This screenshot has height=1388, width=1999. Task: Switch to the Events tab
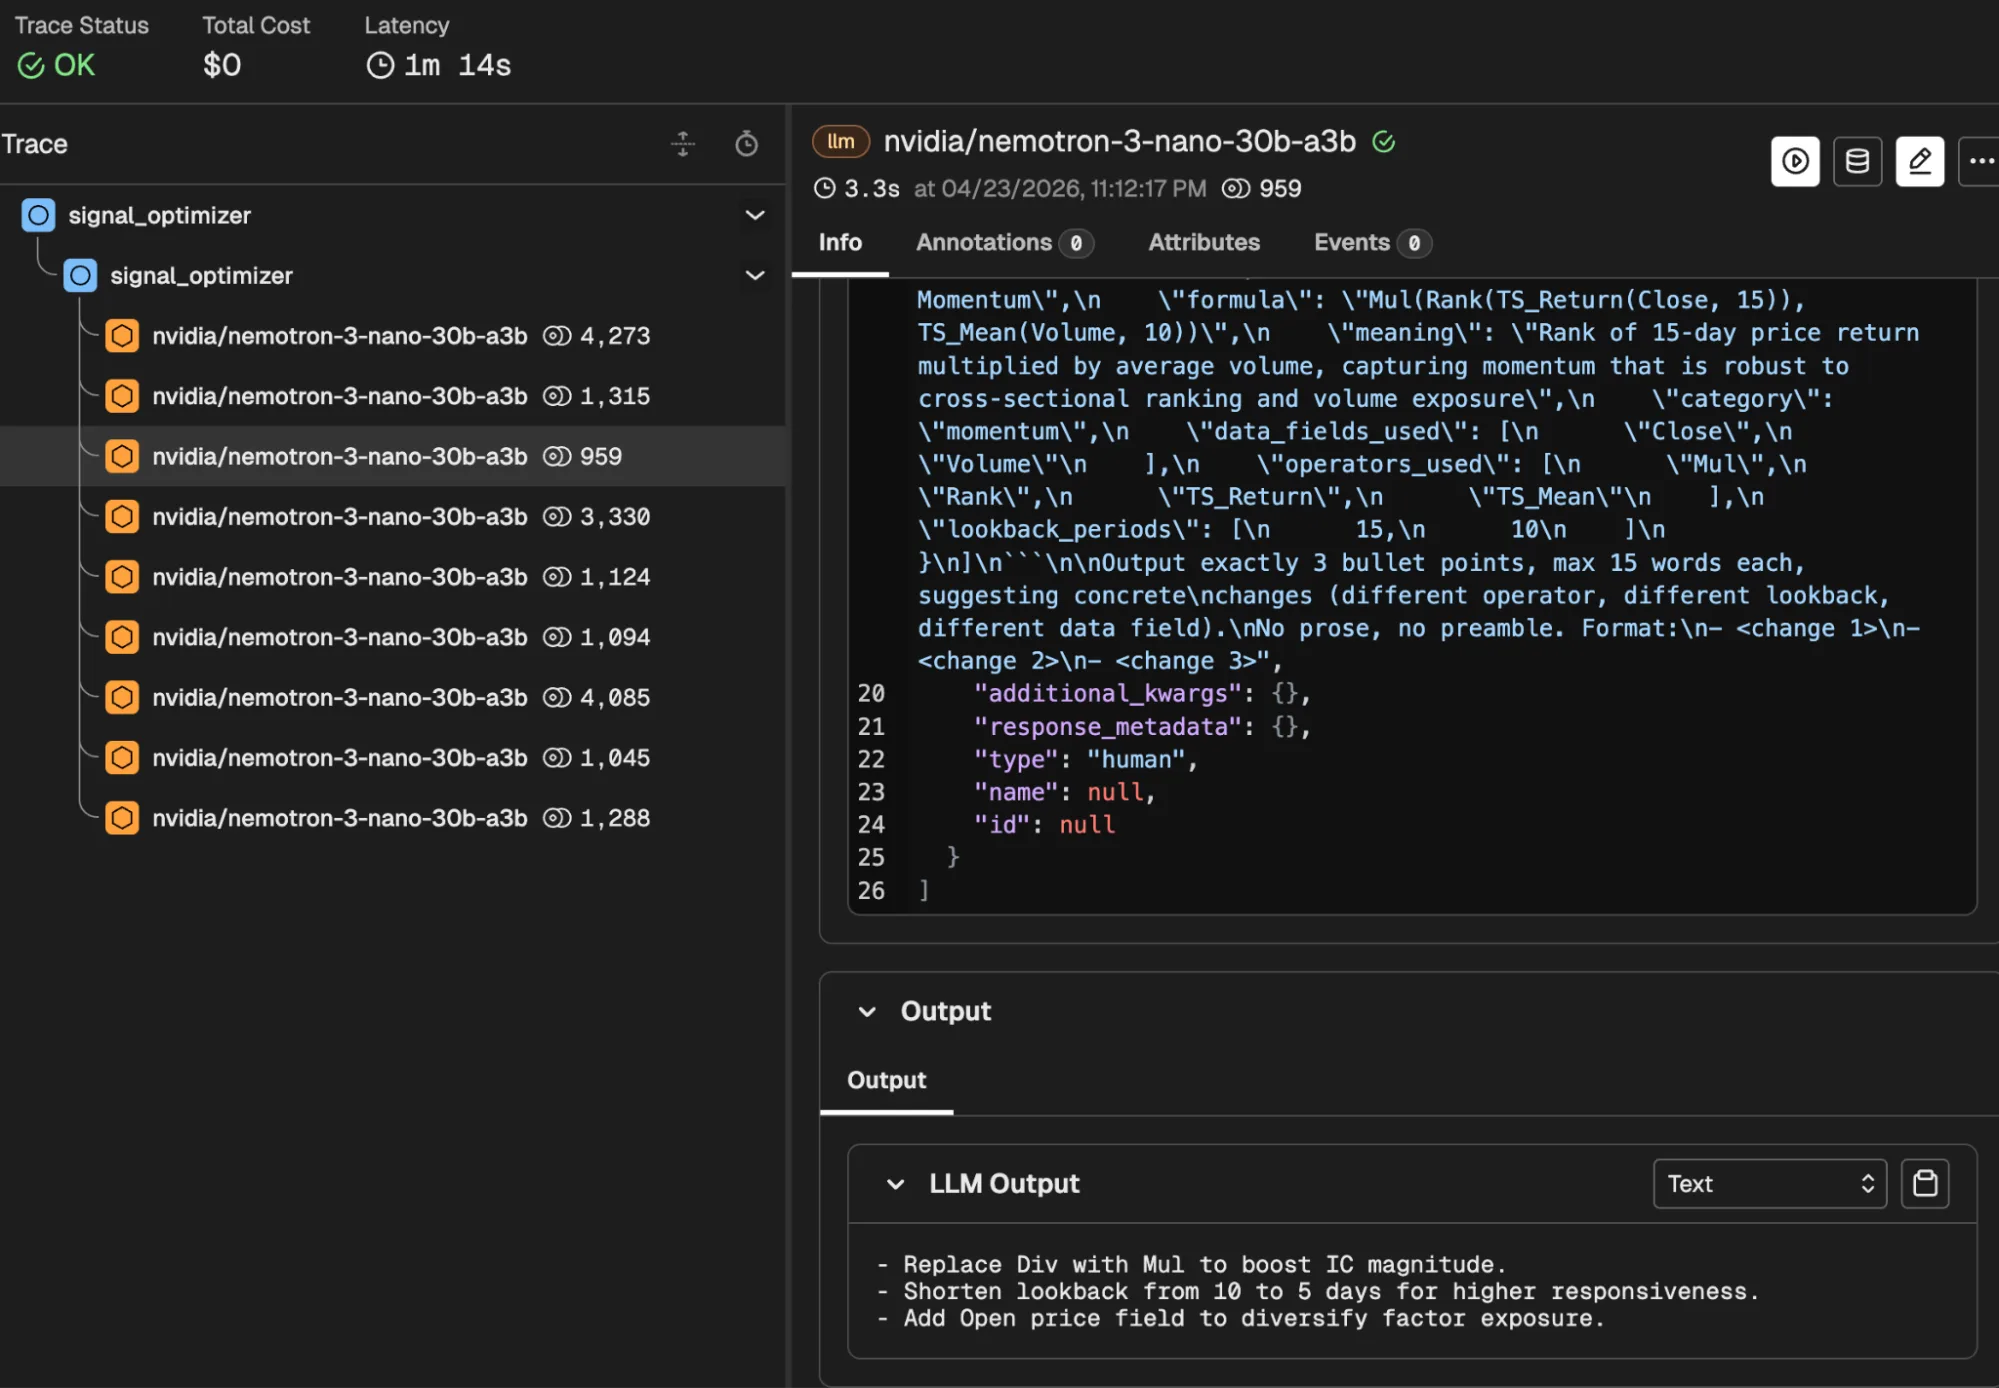(1372, 243)
